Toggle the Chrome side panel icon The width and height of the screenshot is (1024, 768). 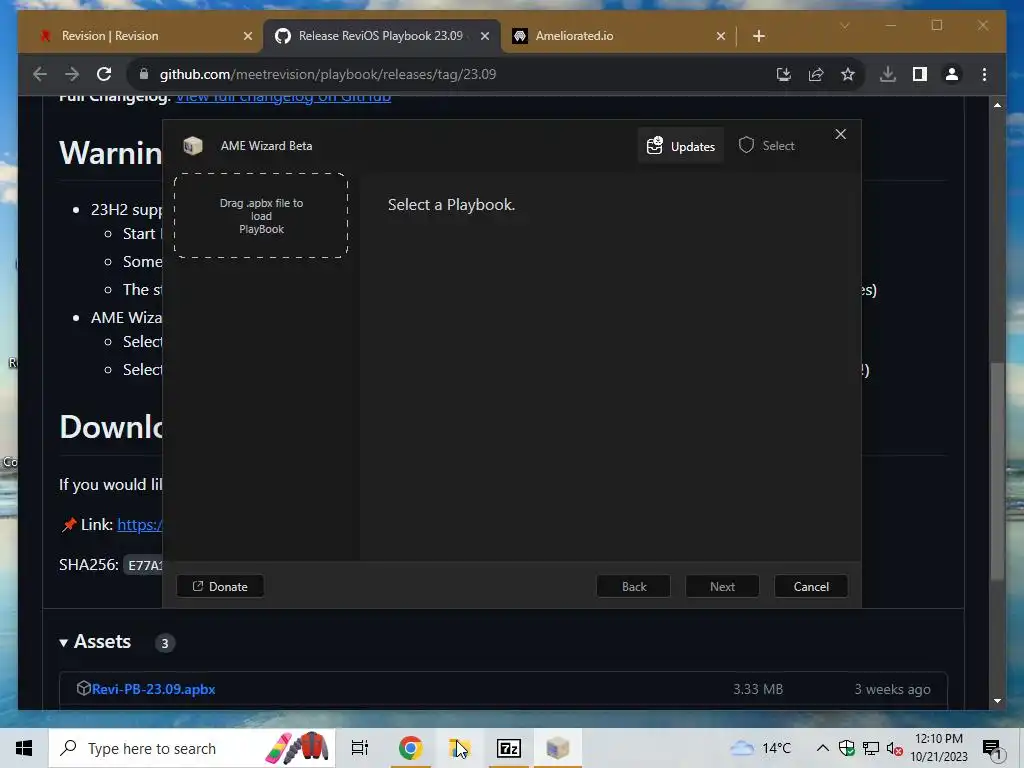(920, 74)
